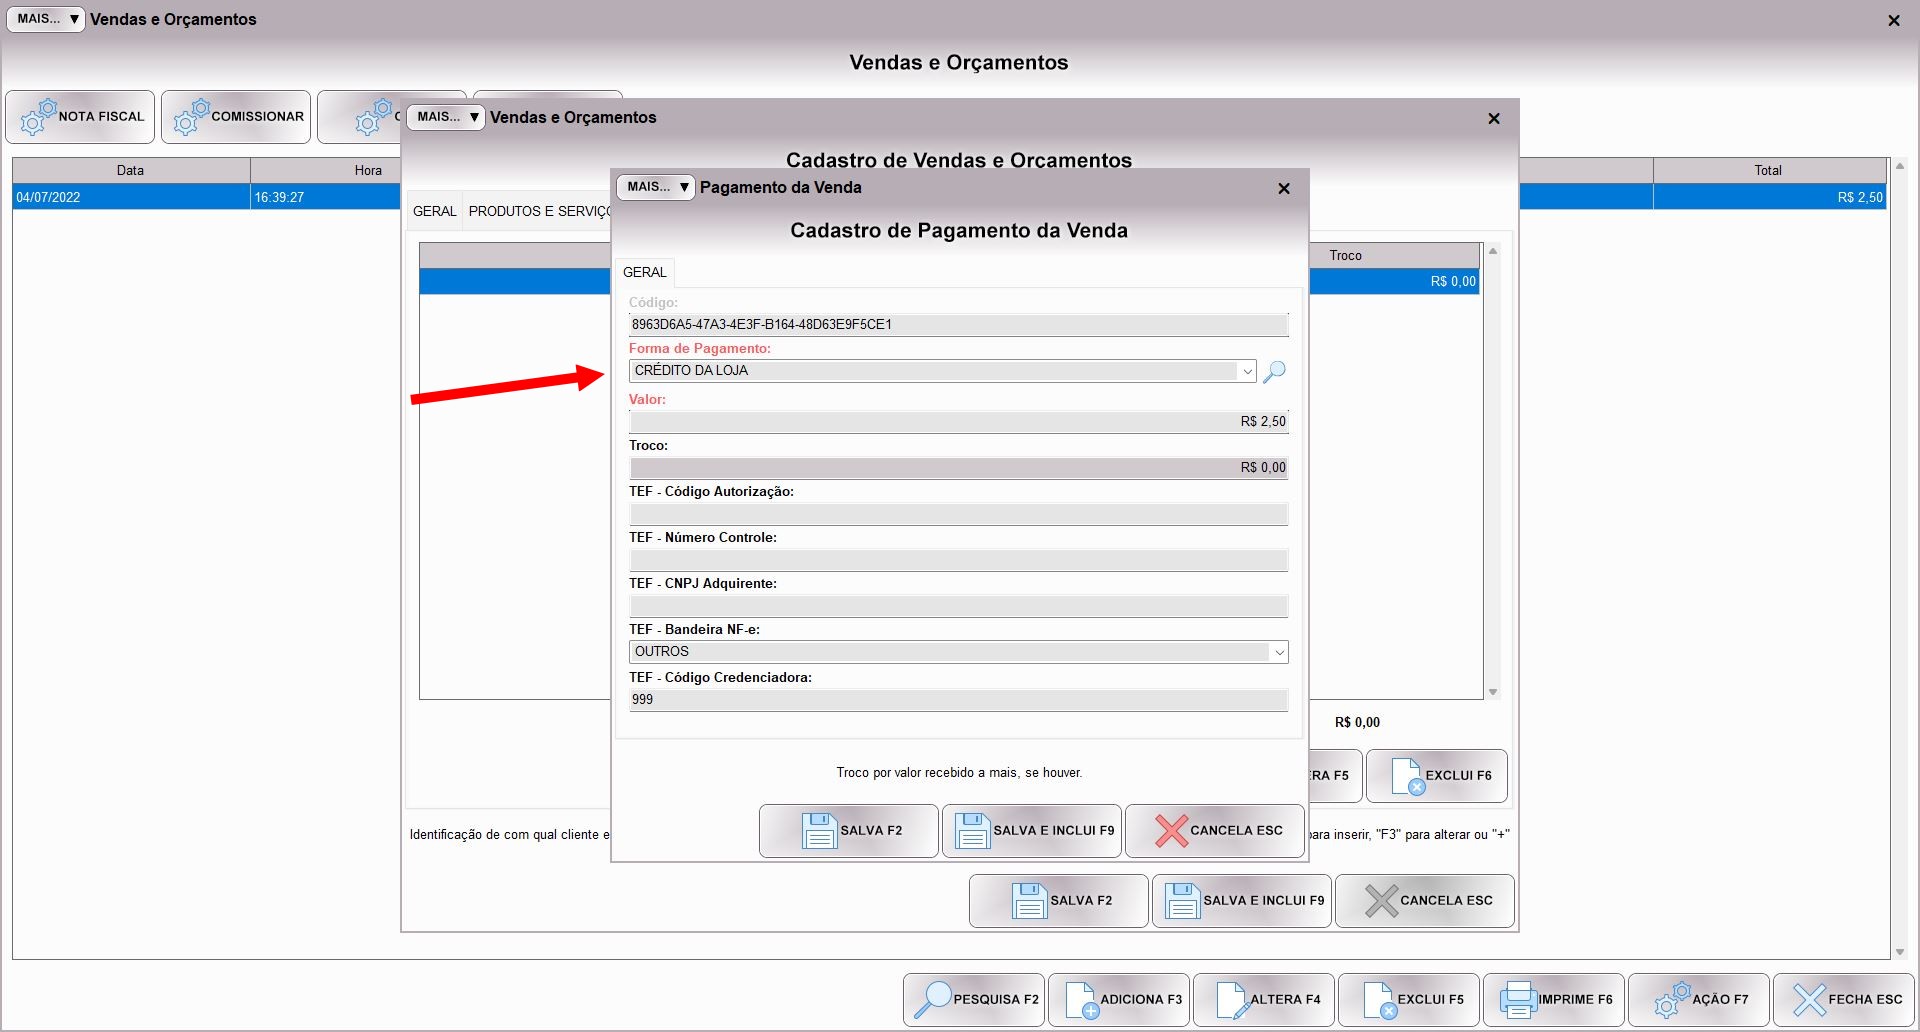Click Pesquisa F2 search button

(x=974, y=999)
